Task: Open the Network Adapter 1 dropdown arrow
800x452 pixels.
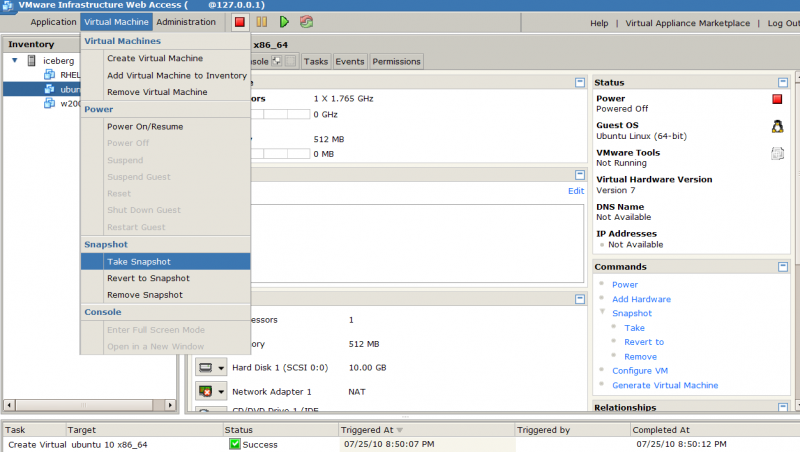Action: click(x=221, y=392)
